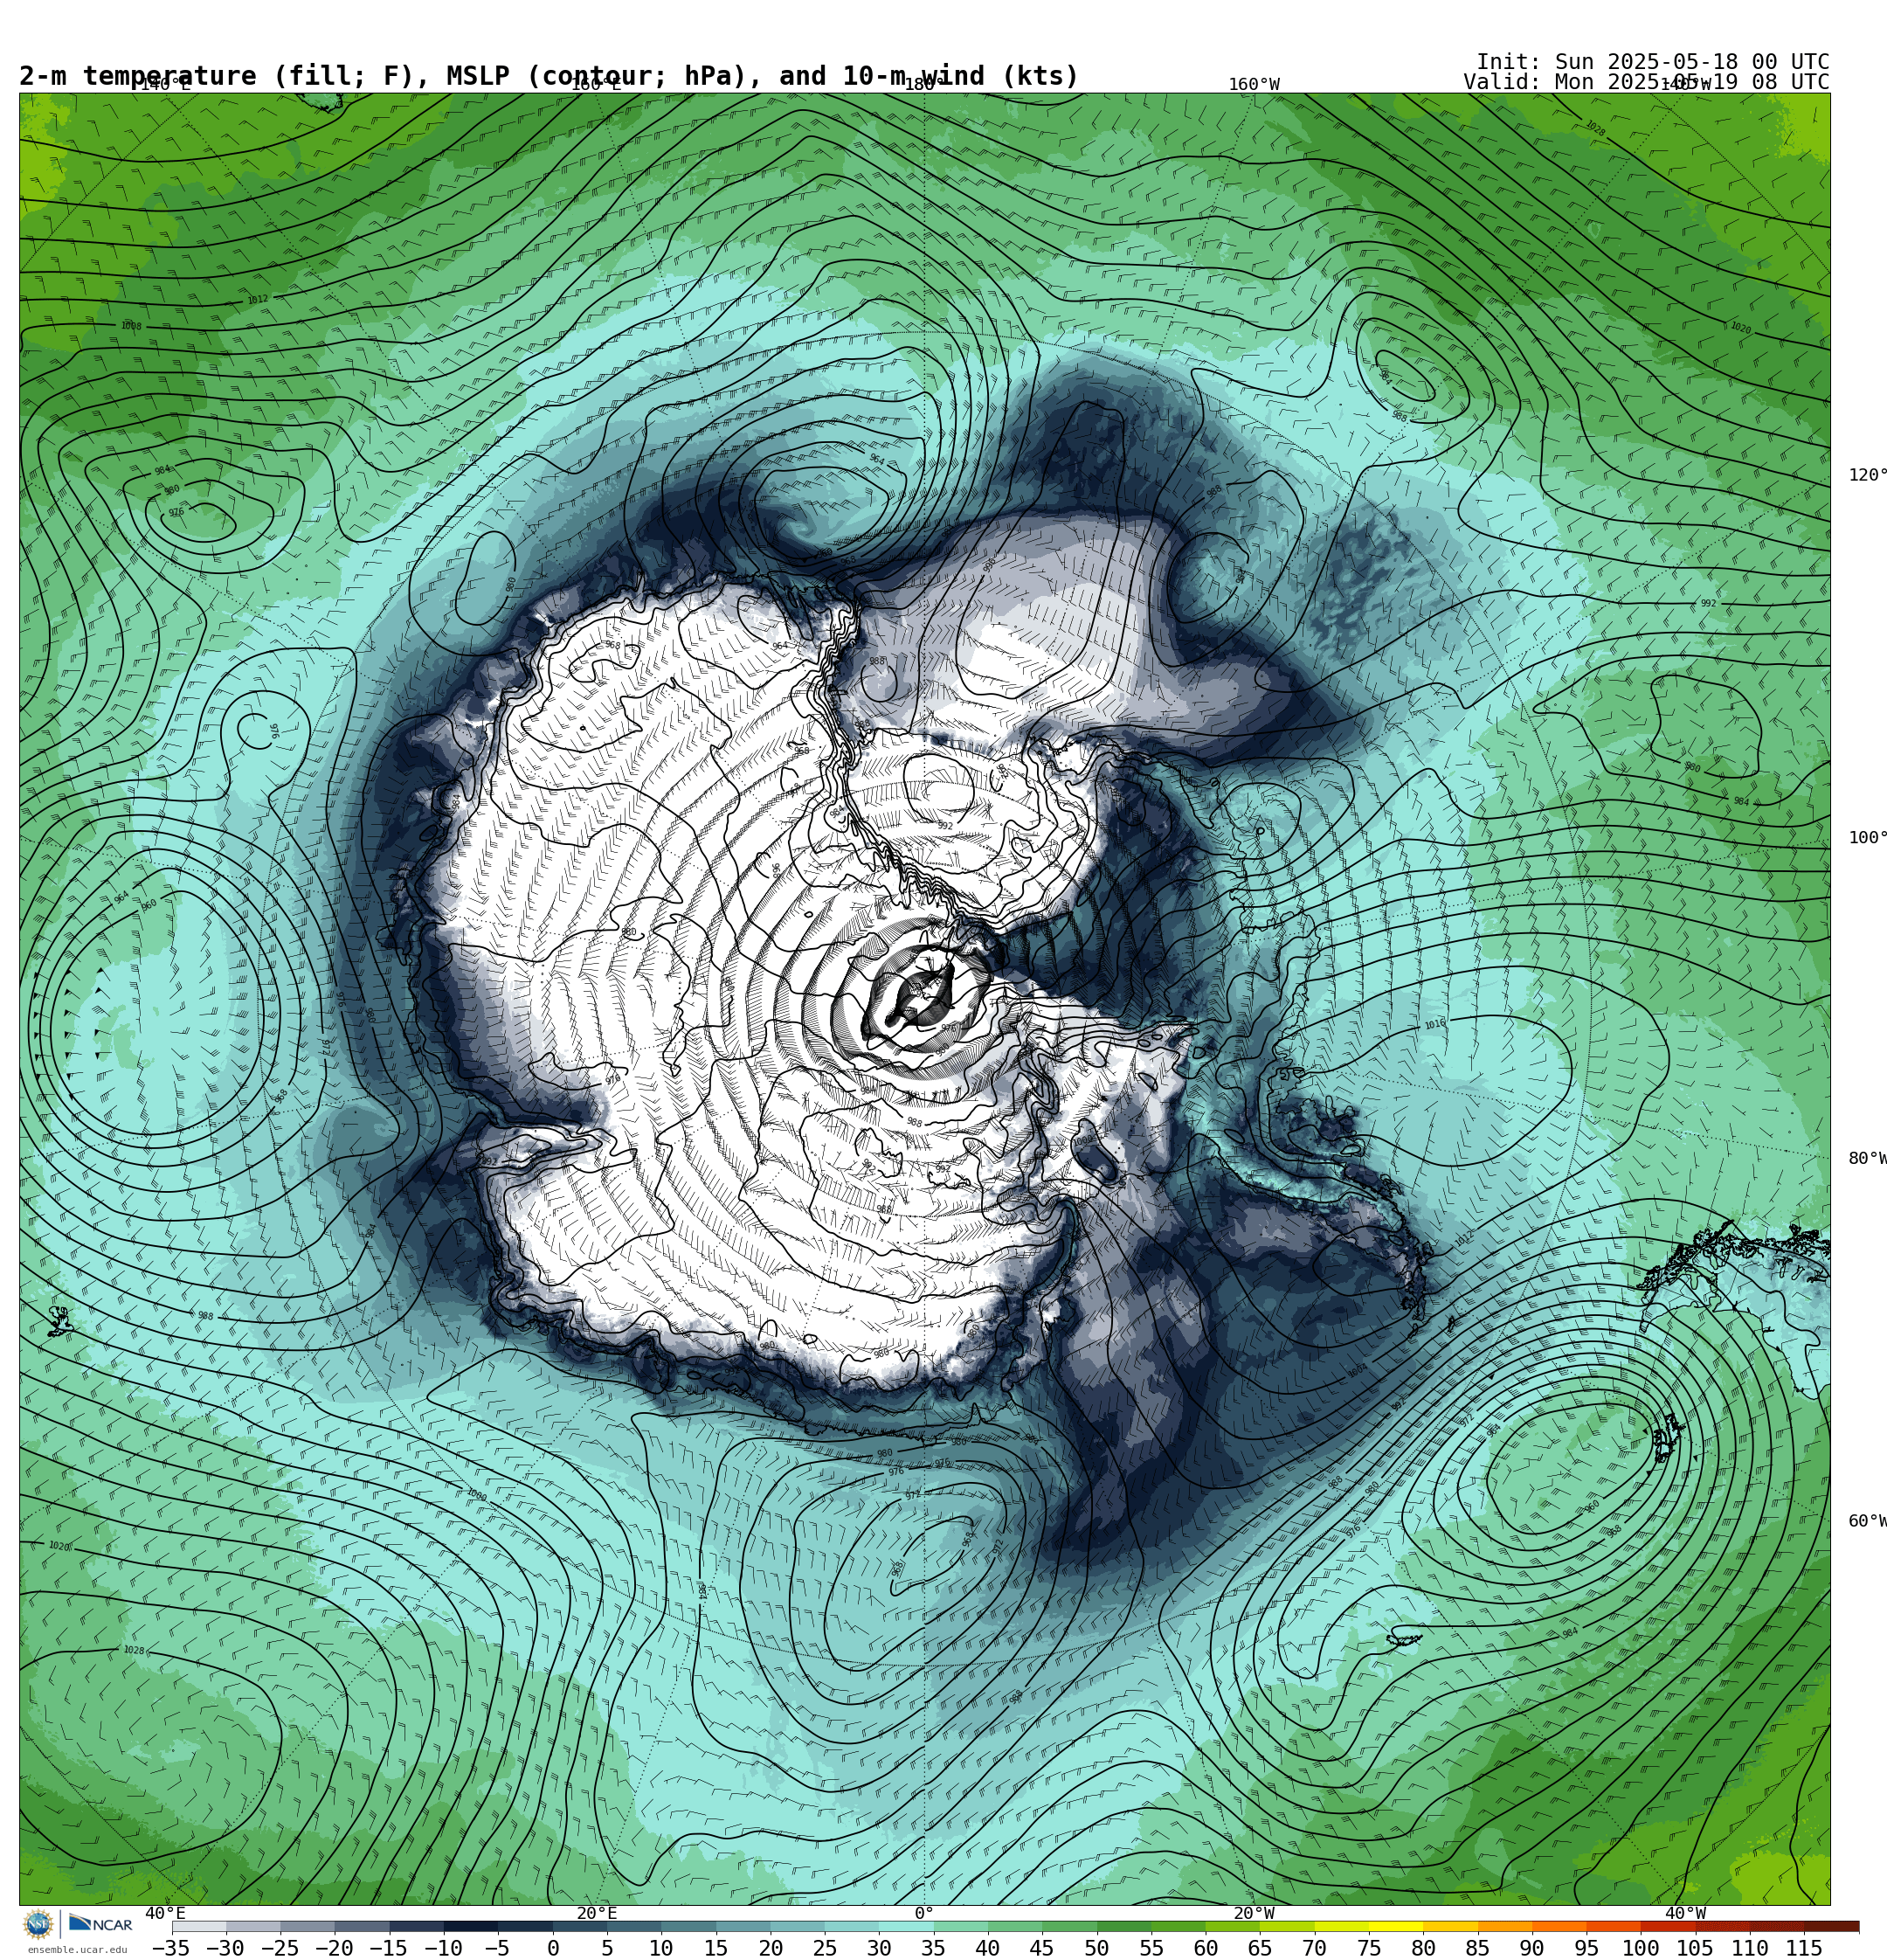
Task: Click the dark red colorbar segment after 115
Action: 1831,1926
